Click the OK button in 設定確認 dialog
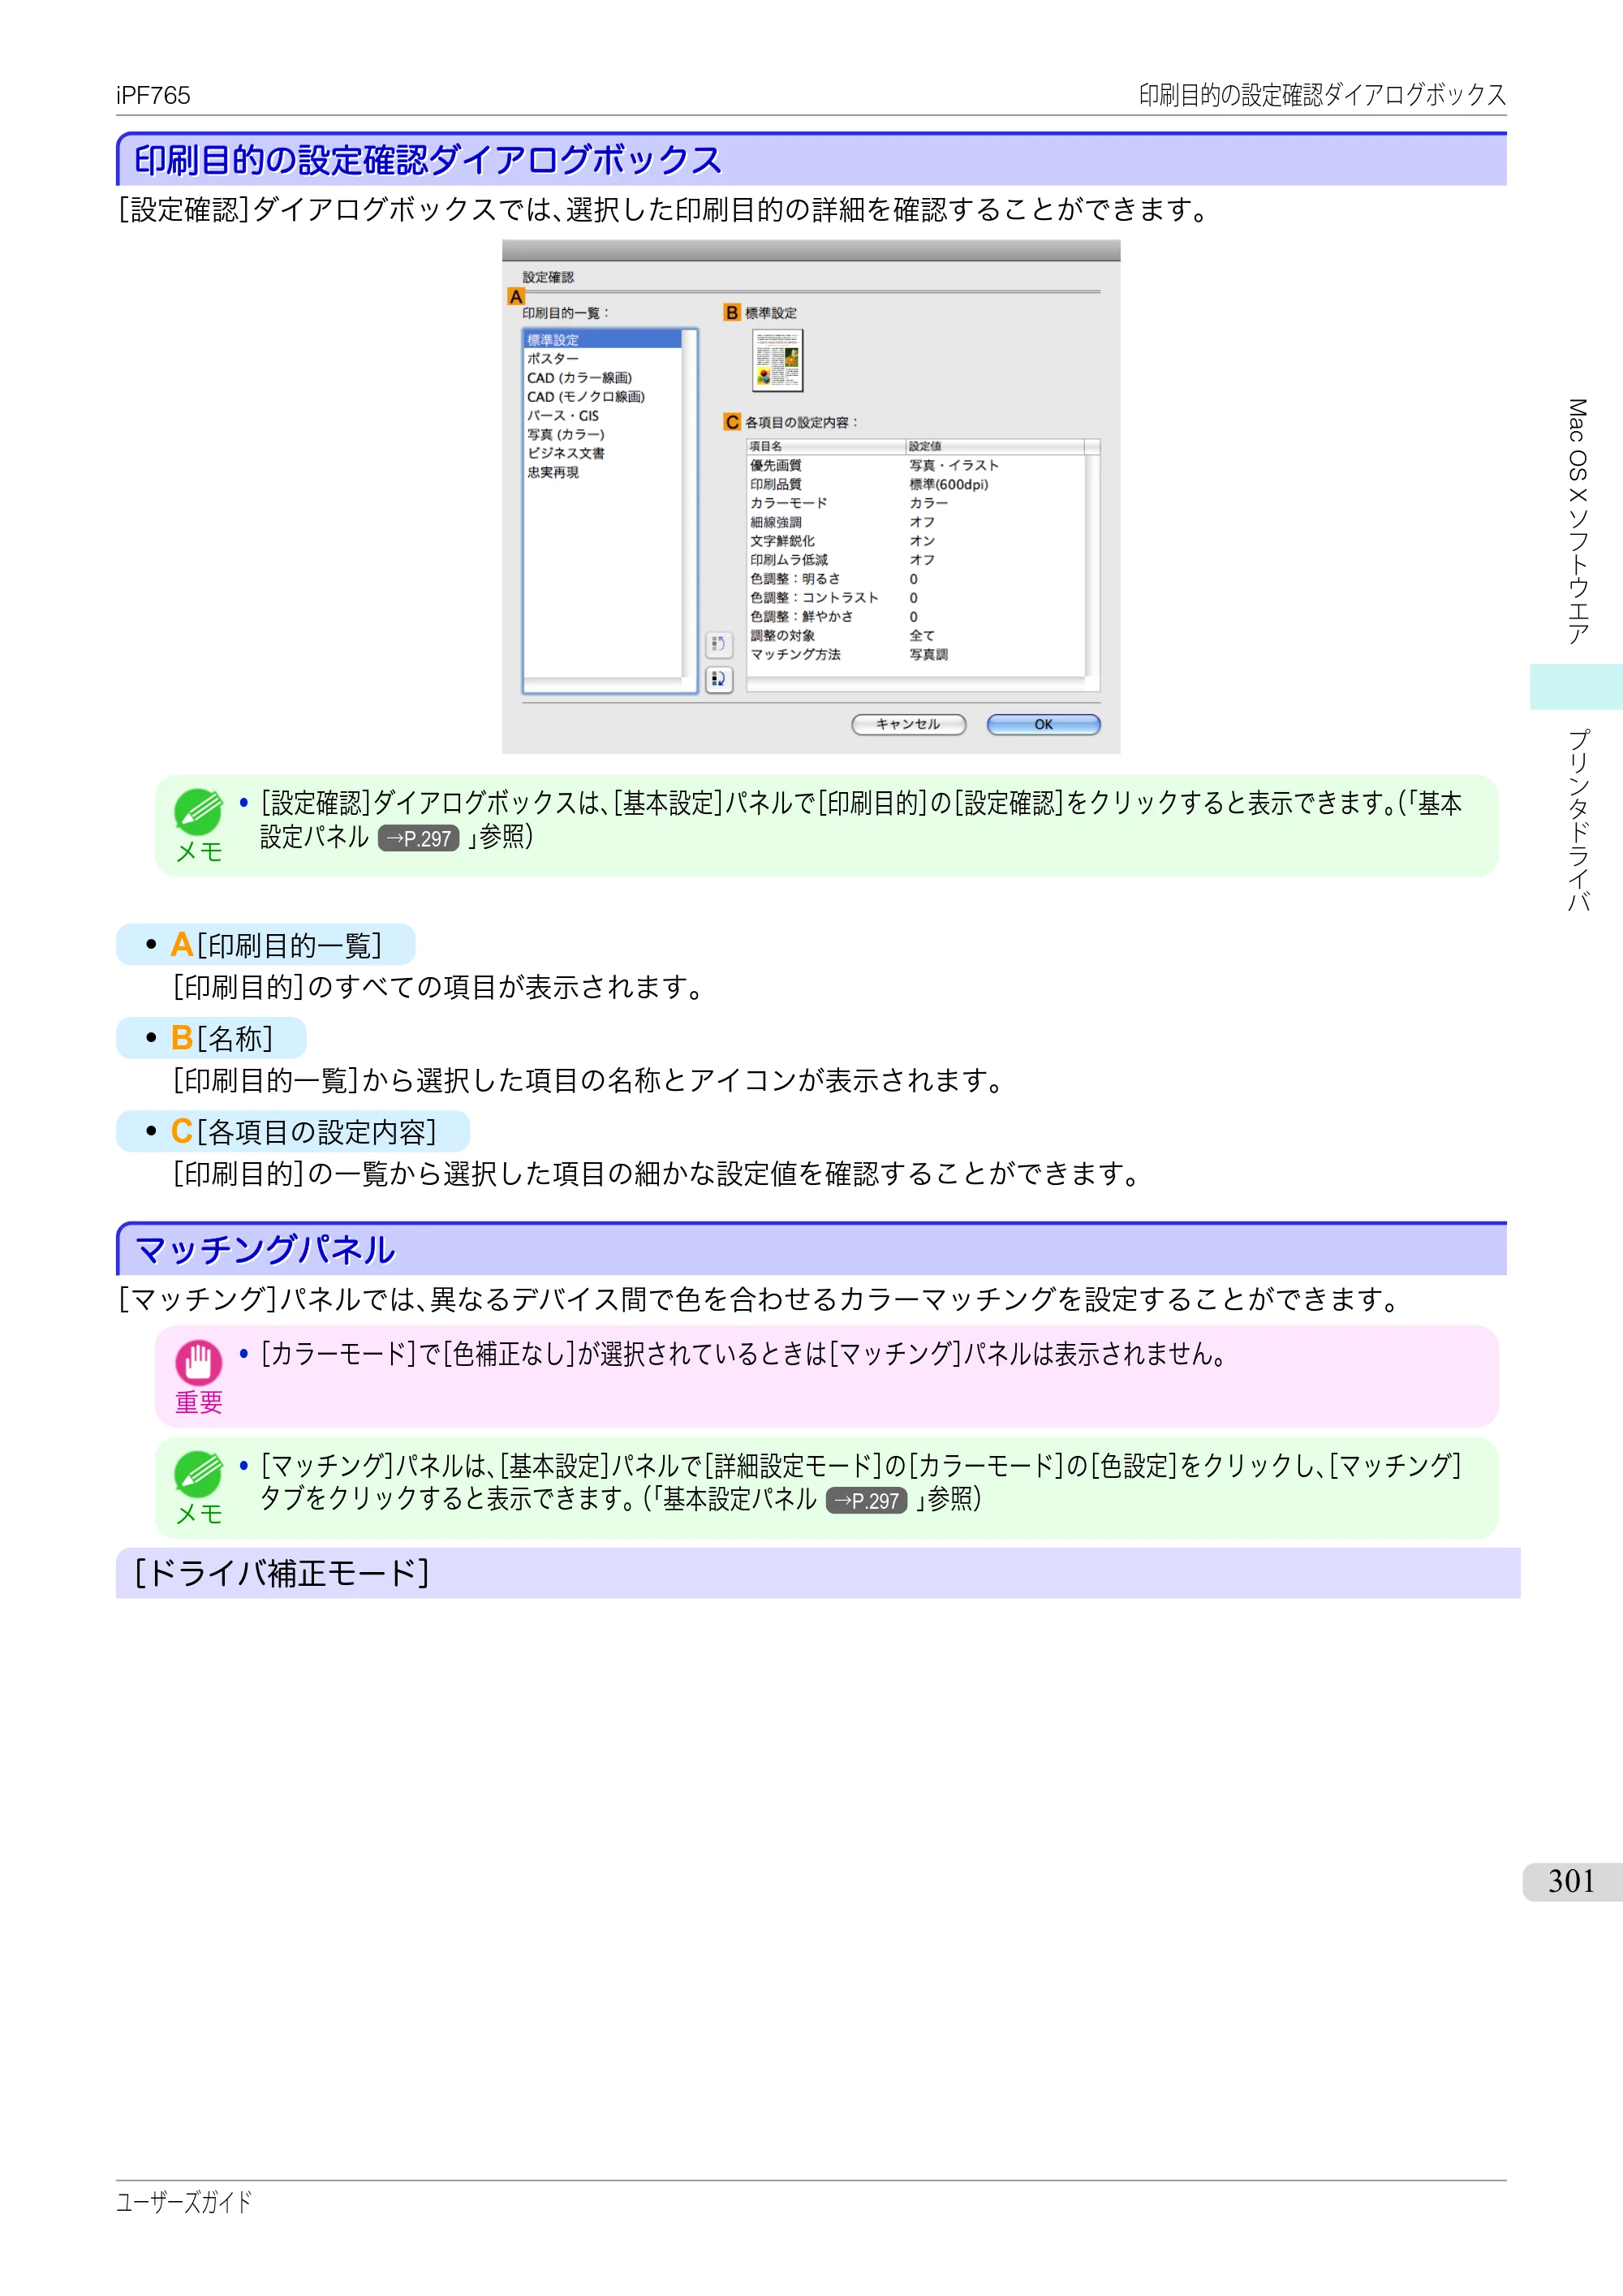 tap(1043, 724)
